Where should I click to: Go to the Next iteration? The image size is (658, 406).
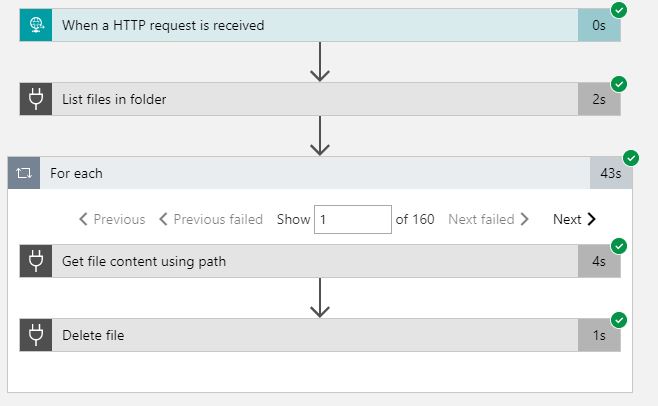pos(574,219)
